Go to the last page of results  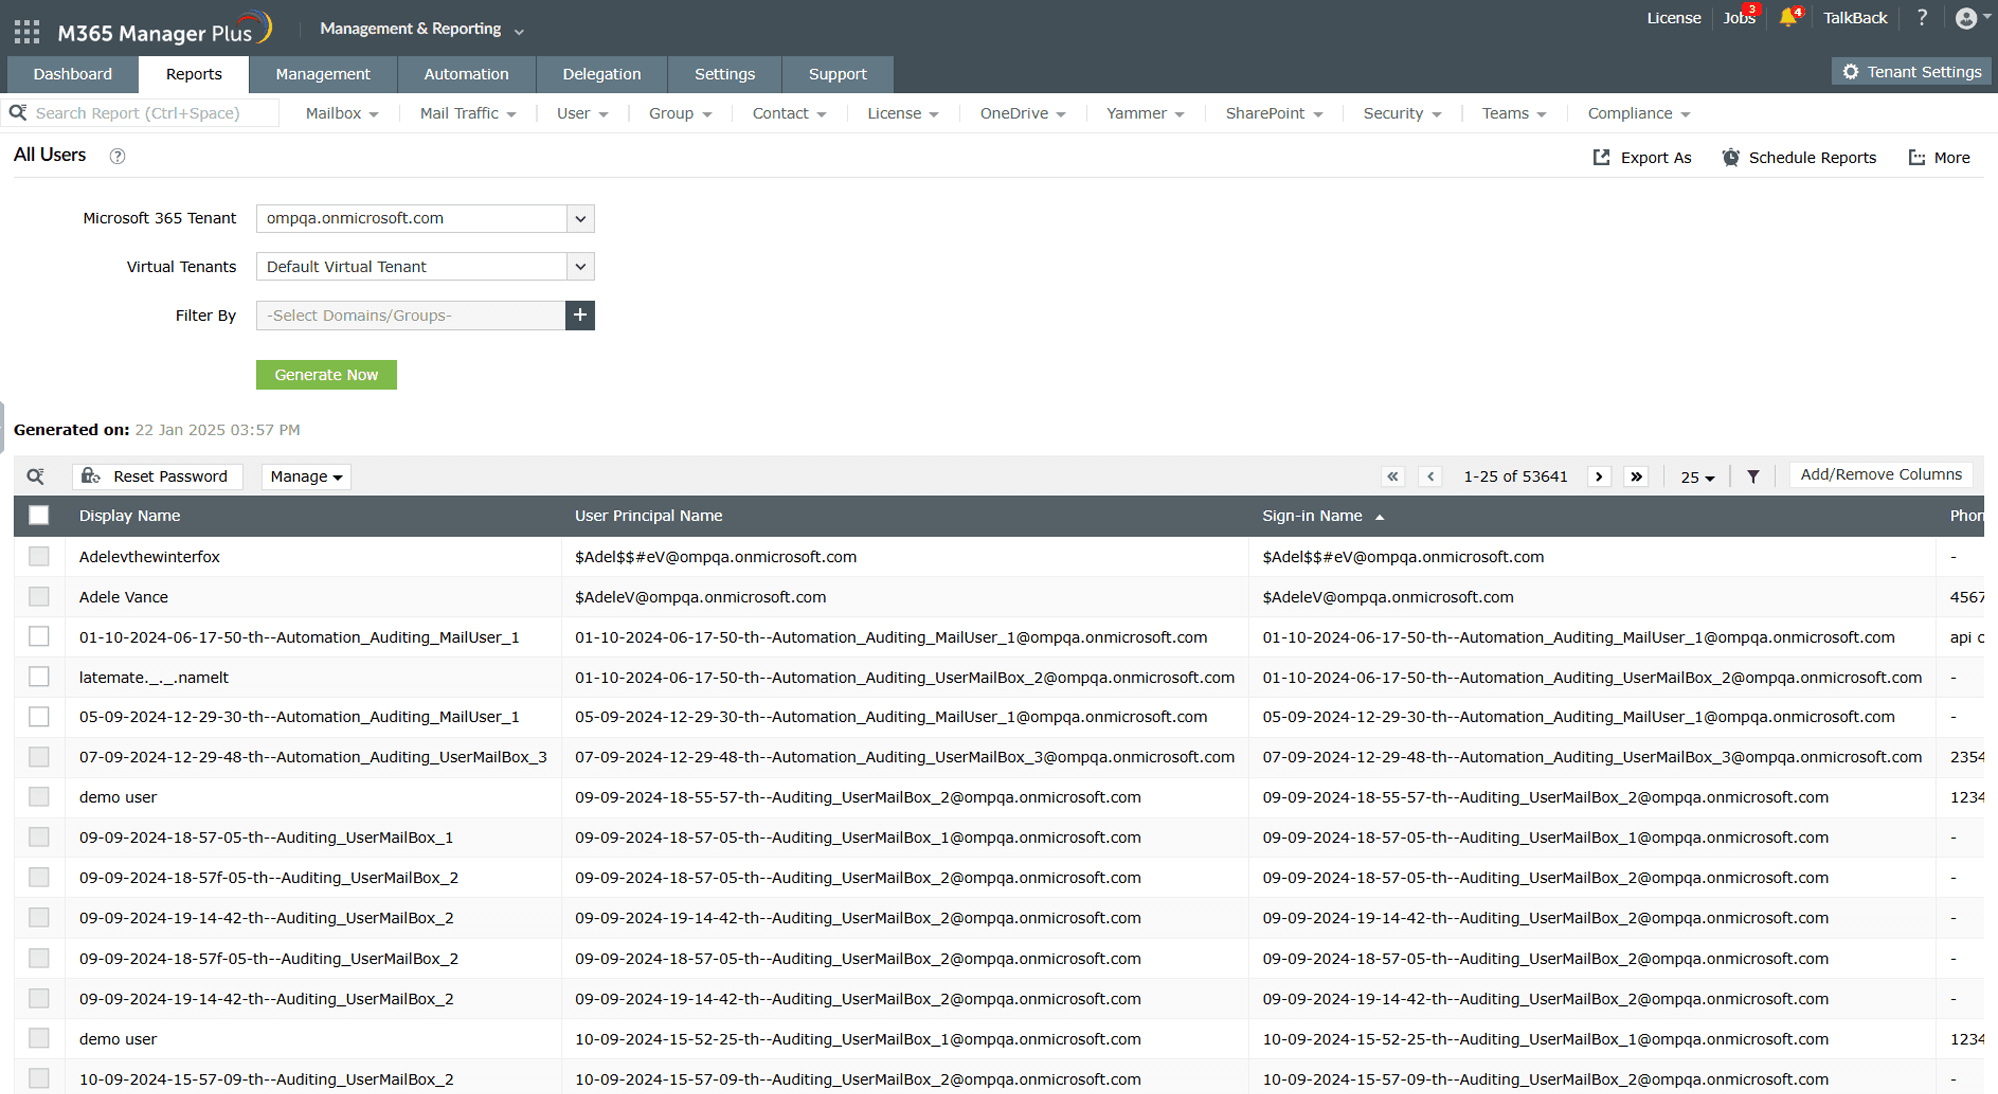point(1636,476)
